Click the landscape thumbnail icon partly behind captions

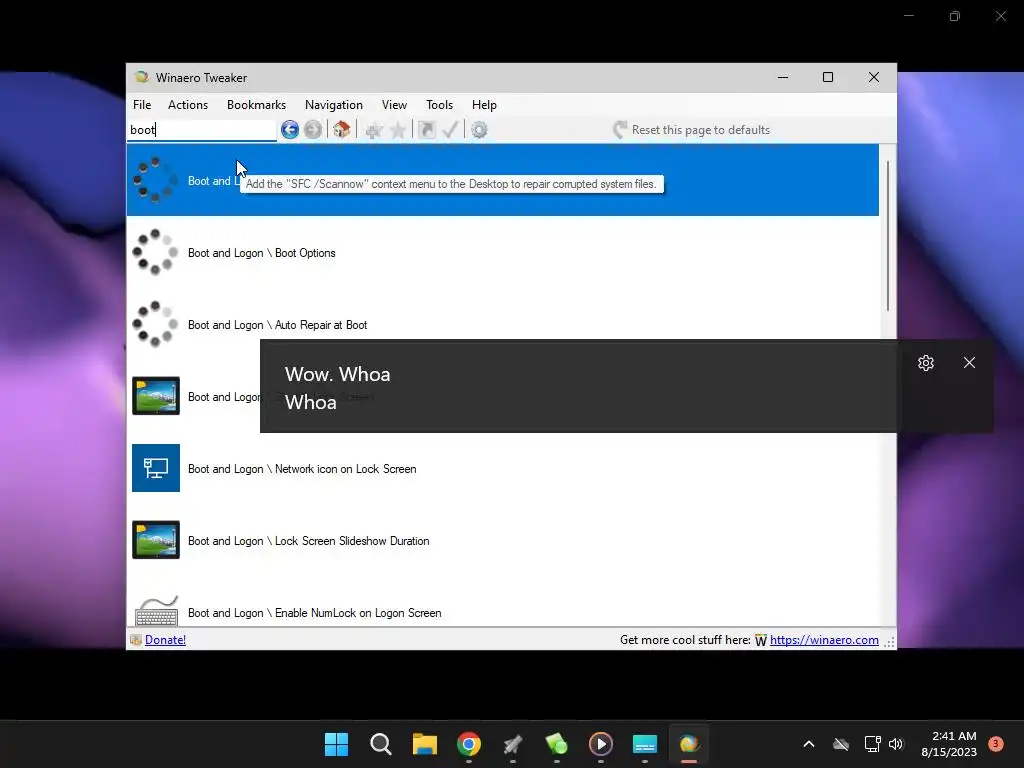pyautogui.click(x=155, y=396)
